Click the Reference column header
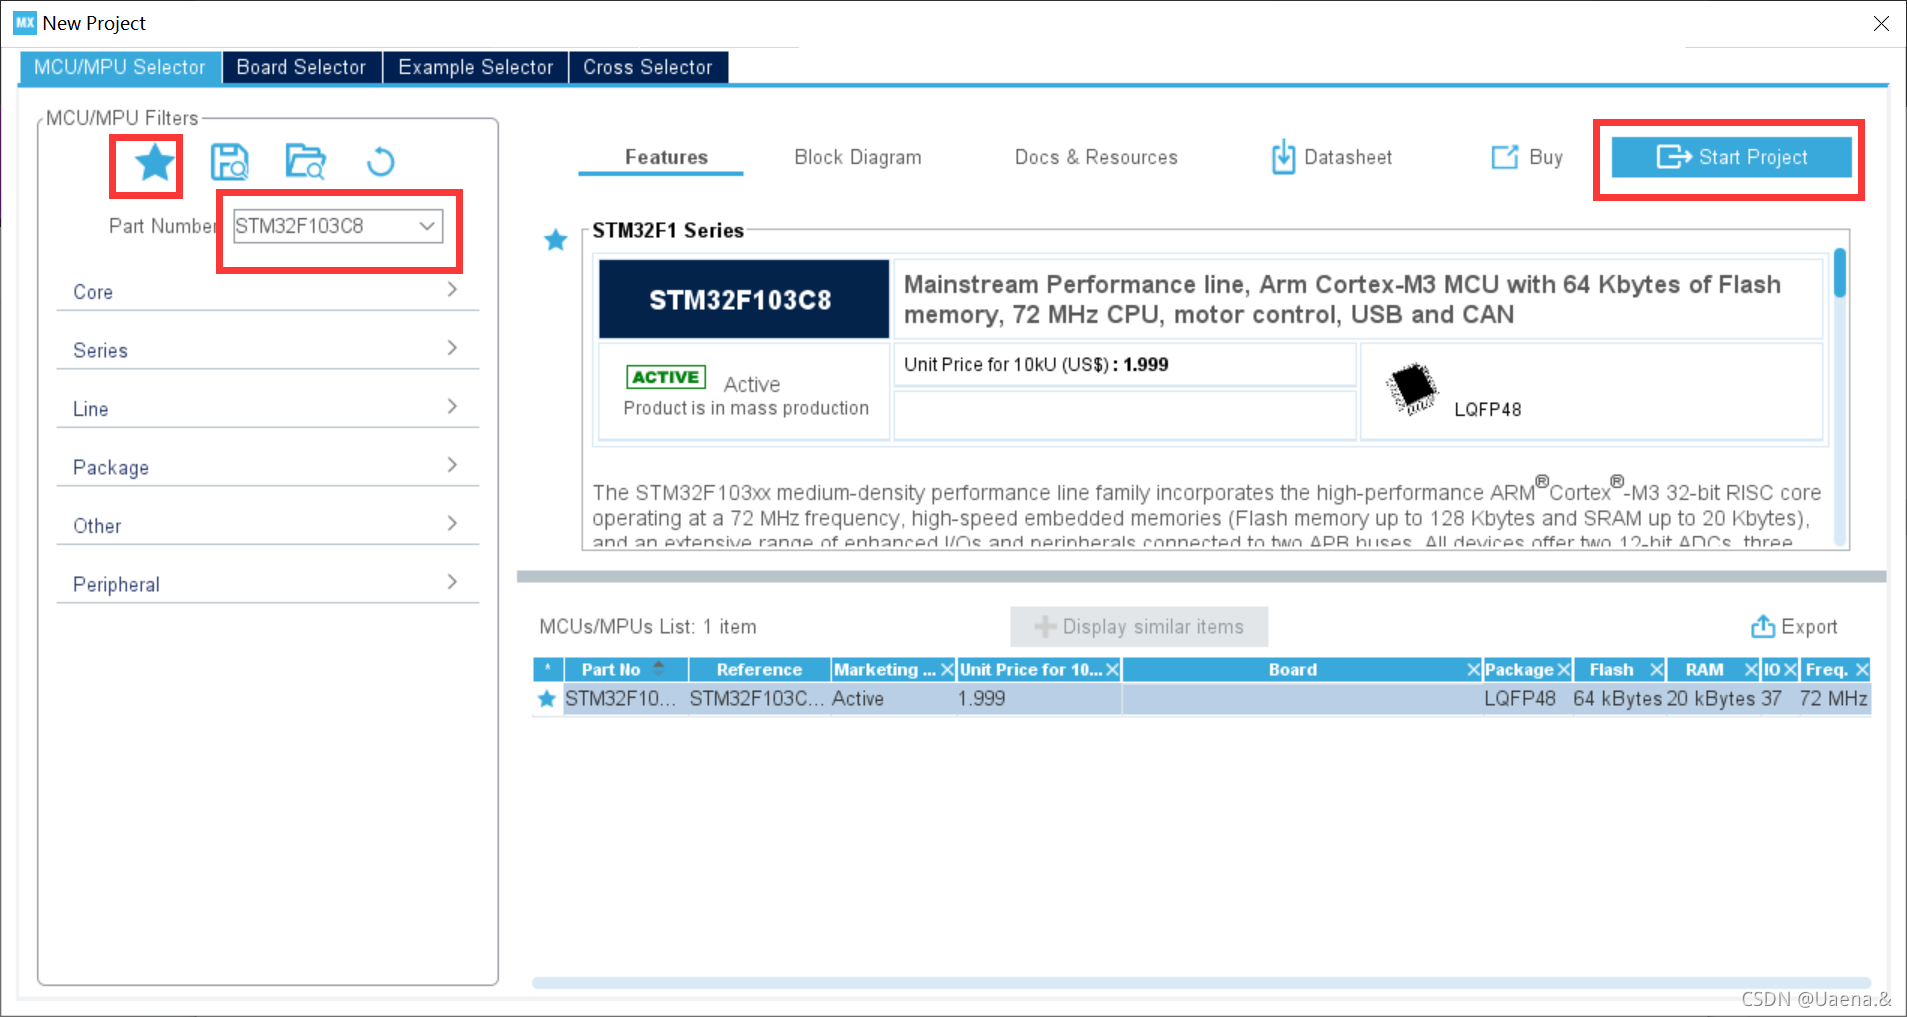 tap(759, 670)
